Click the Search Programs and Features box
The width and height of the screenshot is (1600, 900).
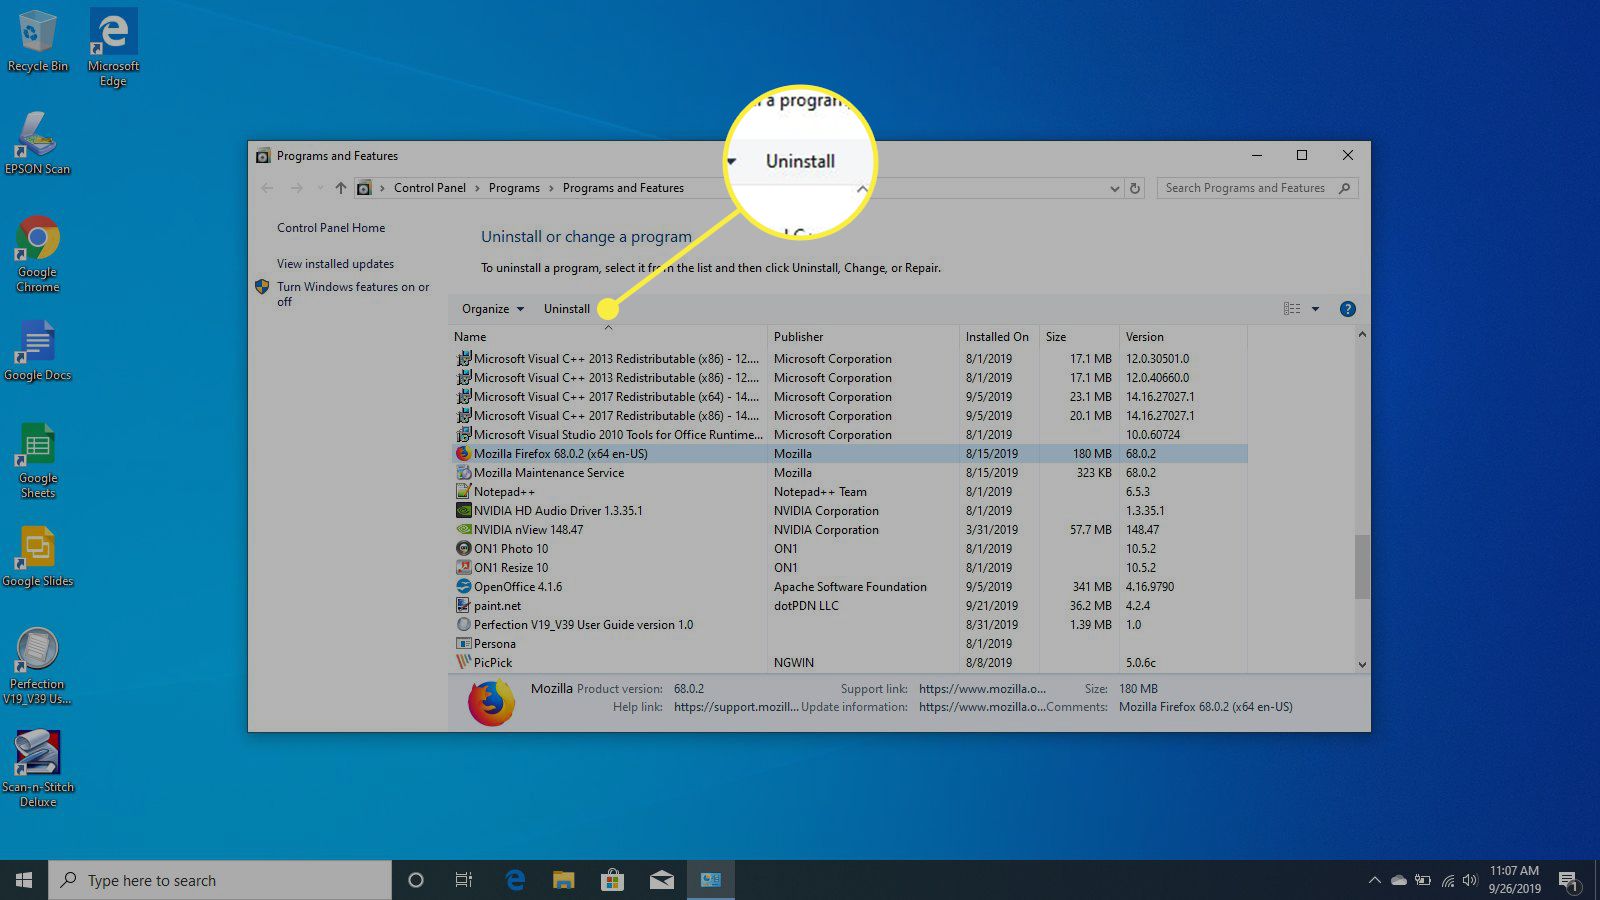click(x=1245, y=187)
